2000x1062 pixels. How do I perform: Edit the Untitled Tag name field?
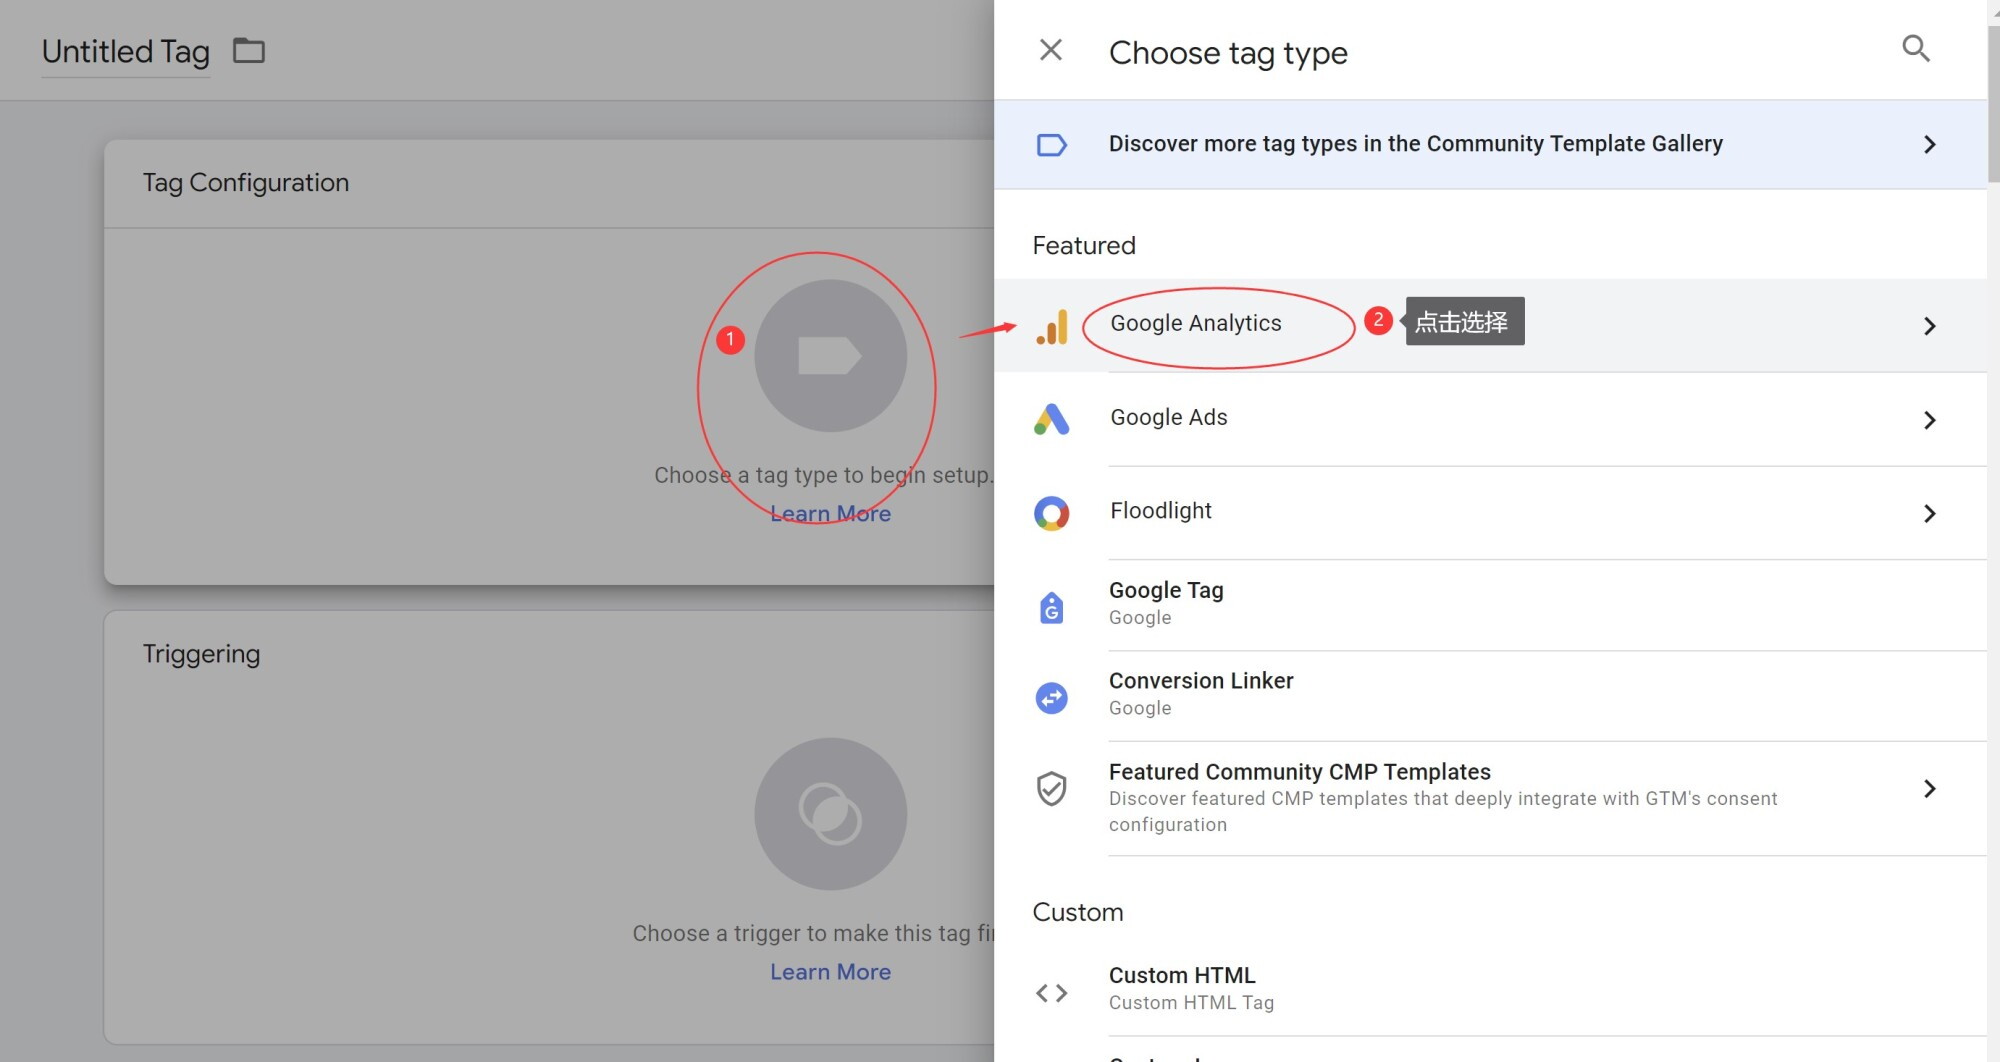[x=126, y=52]
